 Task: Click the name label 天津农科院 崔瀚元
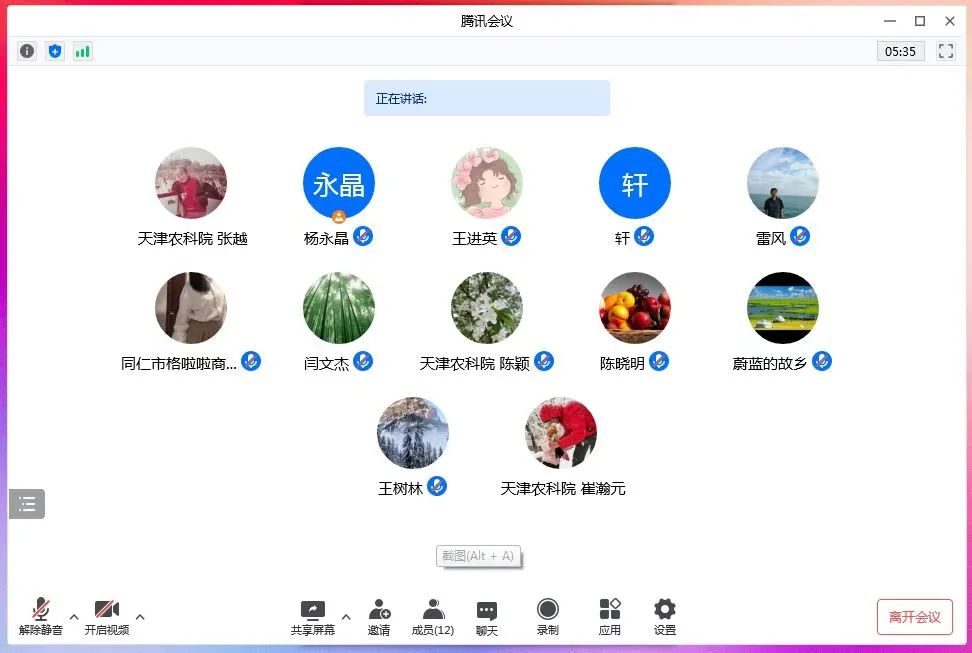562,489
